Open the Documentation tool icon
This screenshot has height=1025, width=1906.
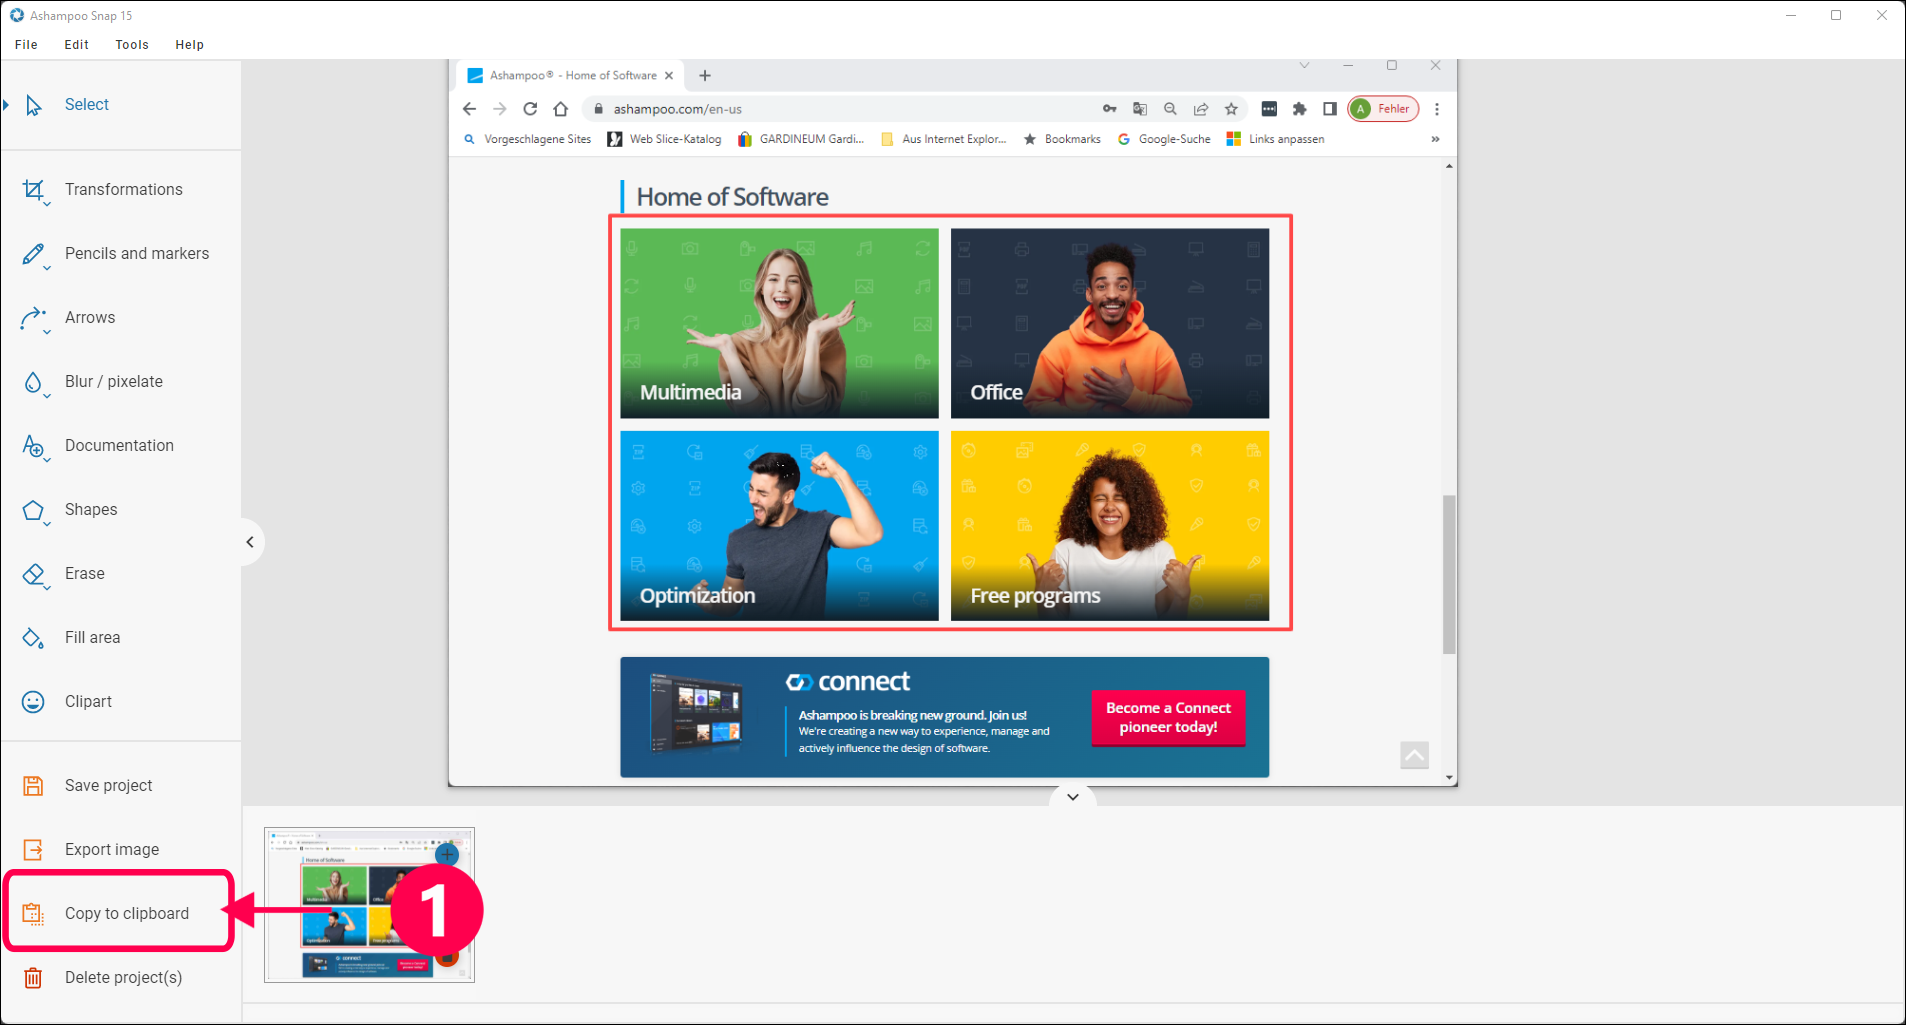coord(34,446)
